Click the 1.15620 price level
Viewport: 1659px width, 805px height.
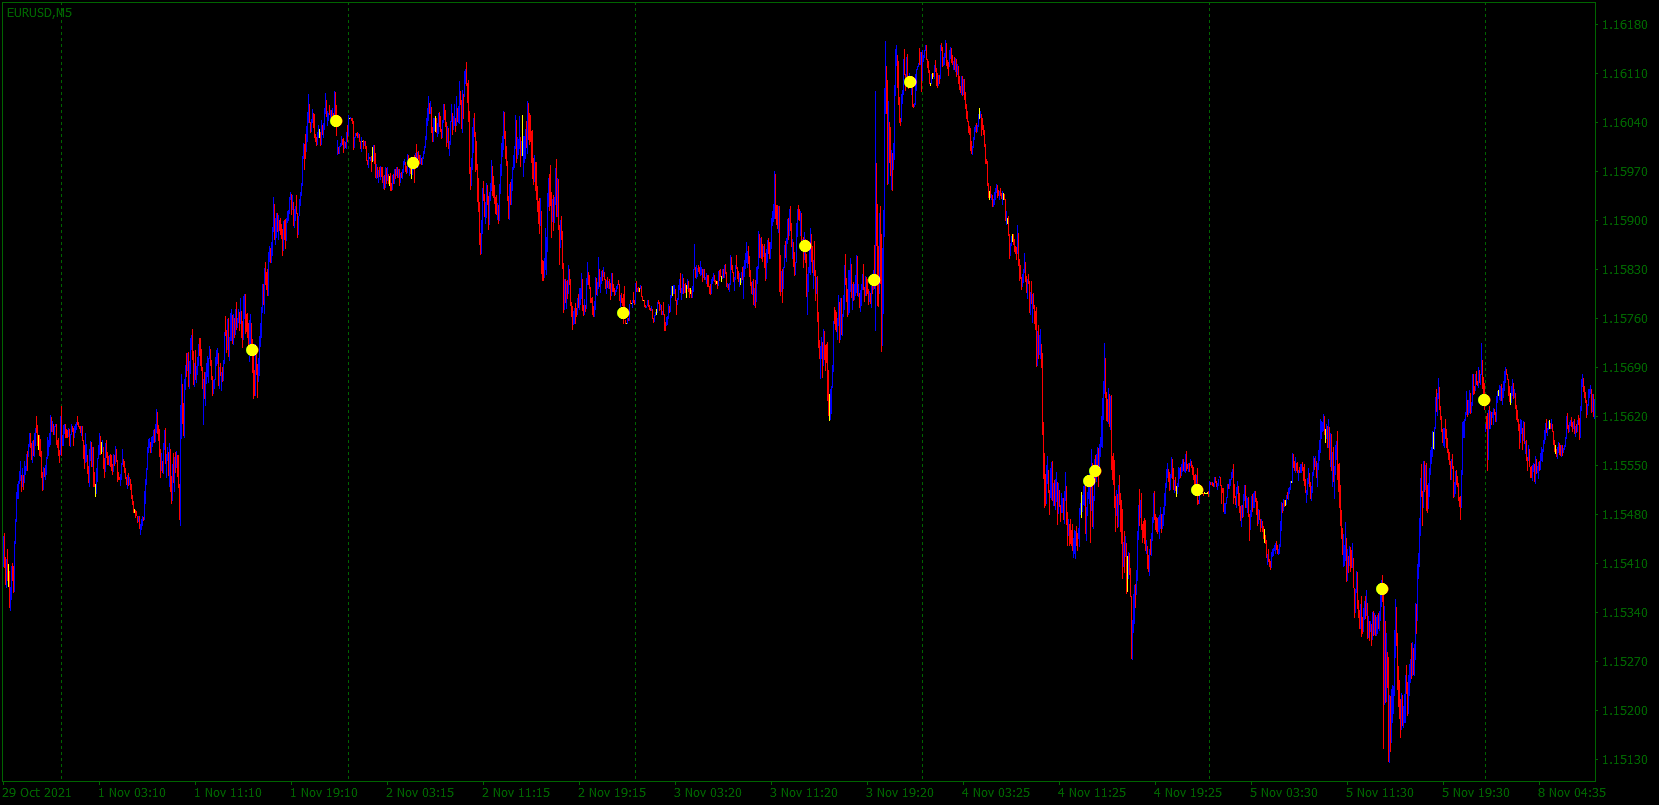click(1625, 417)
